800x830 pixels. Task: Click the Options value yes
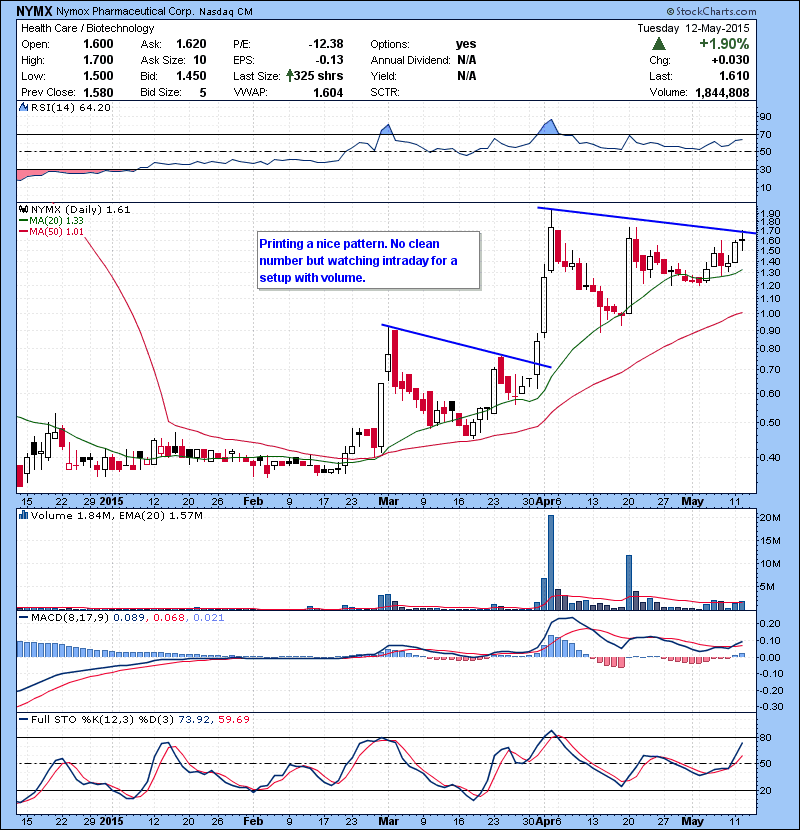point(466,44)
